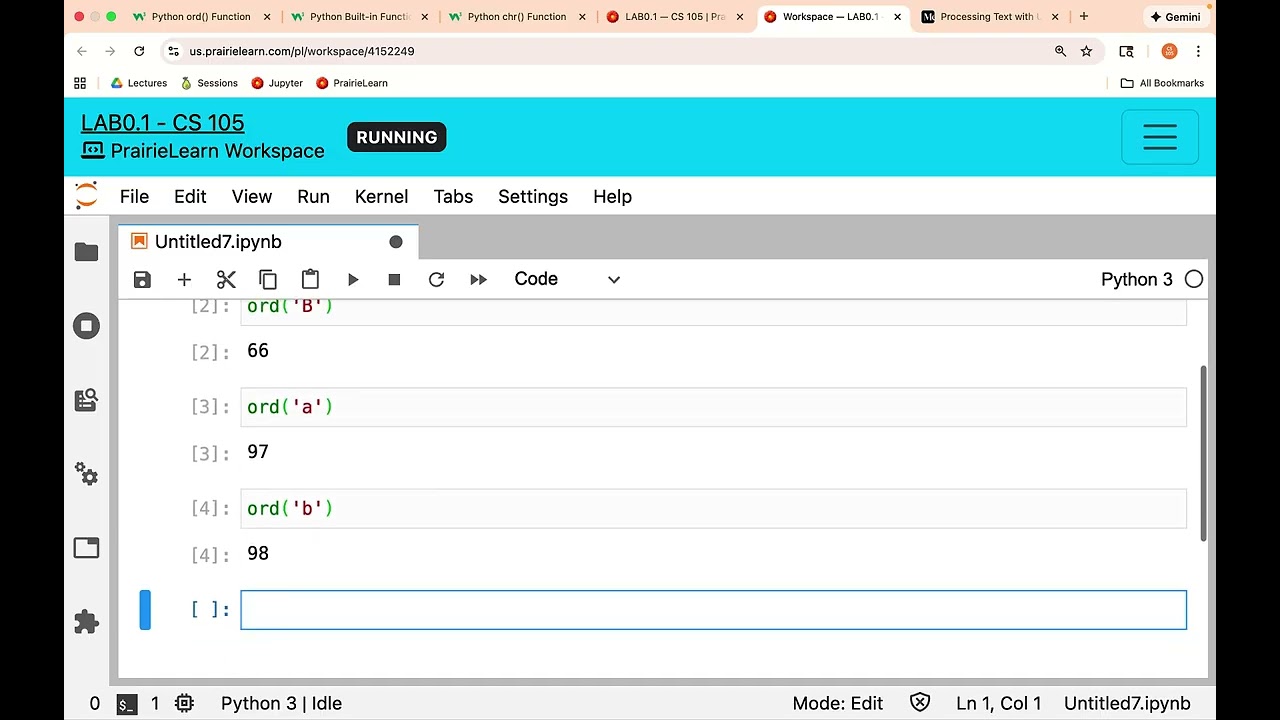Click the output value 97
This screenshot has height=720, width=1280.
(258, 452)
